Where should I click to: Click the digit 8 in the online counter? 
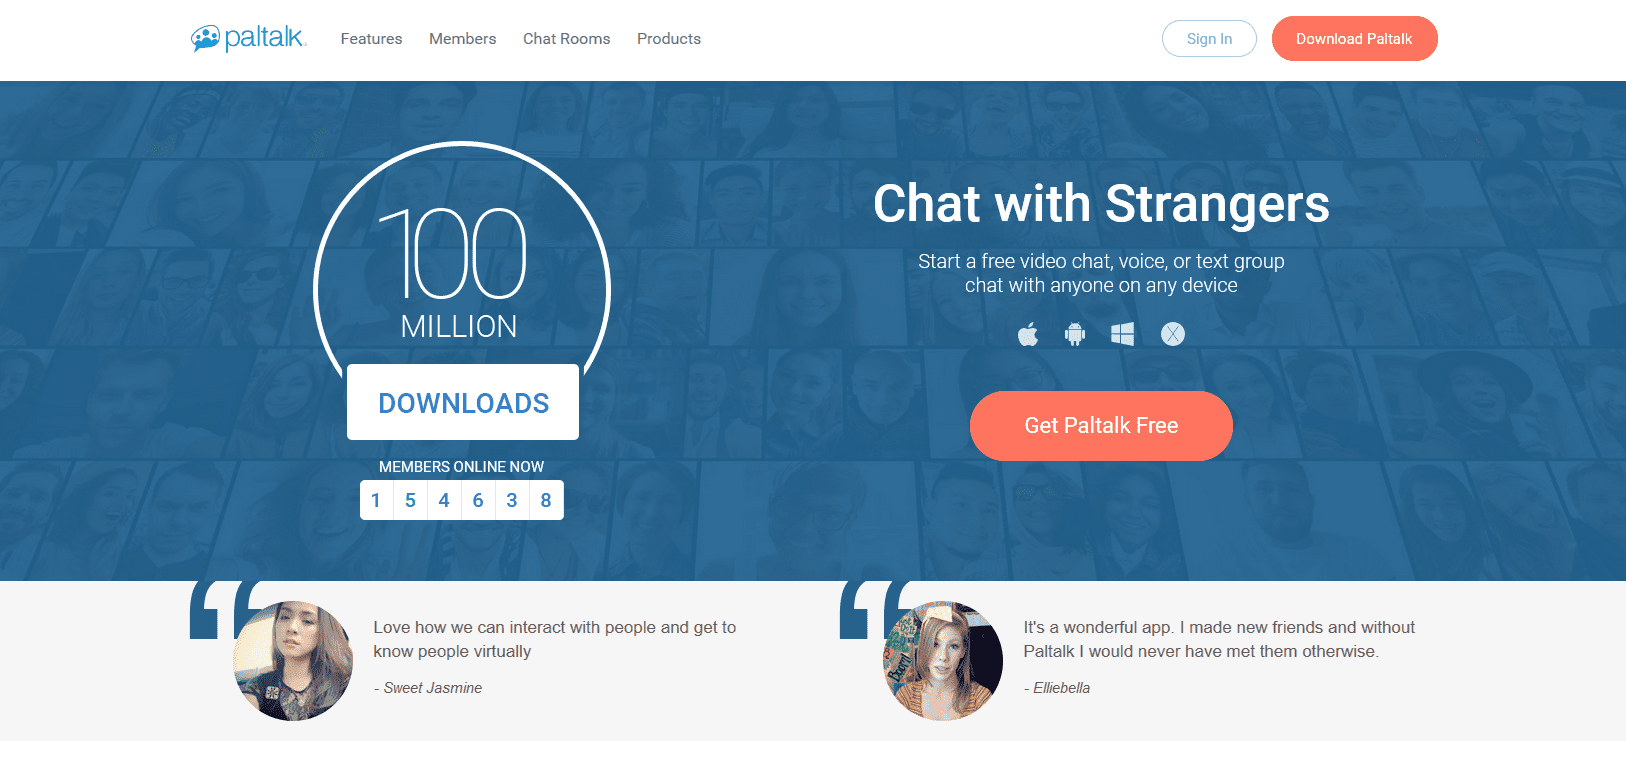546,500
